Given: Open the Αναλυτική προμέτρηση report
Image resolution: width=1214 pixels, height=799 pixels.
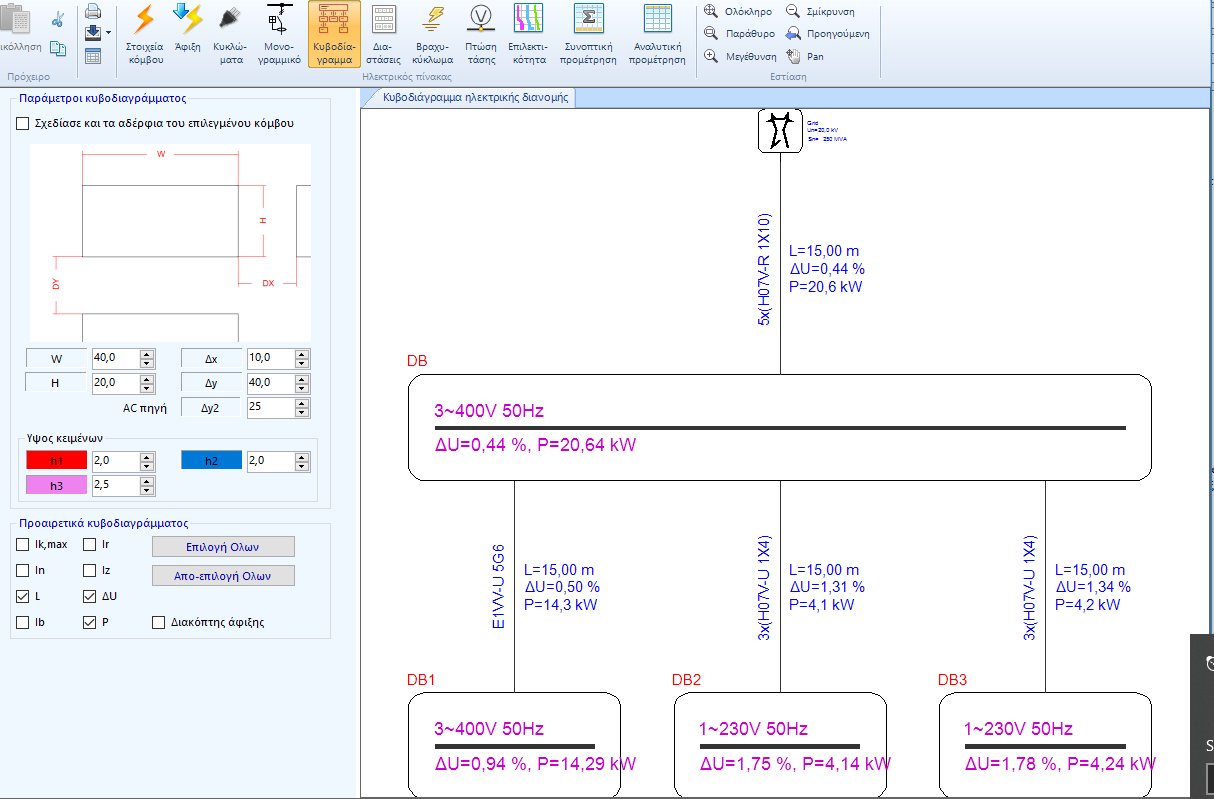Looking at the screenshot, I should pos(657,35).
